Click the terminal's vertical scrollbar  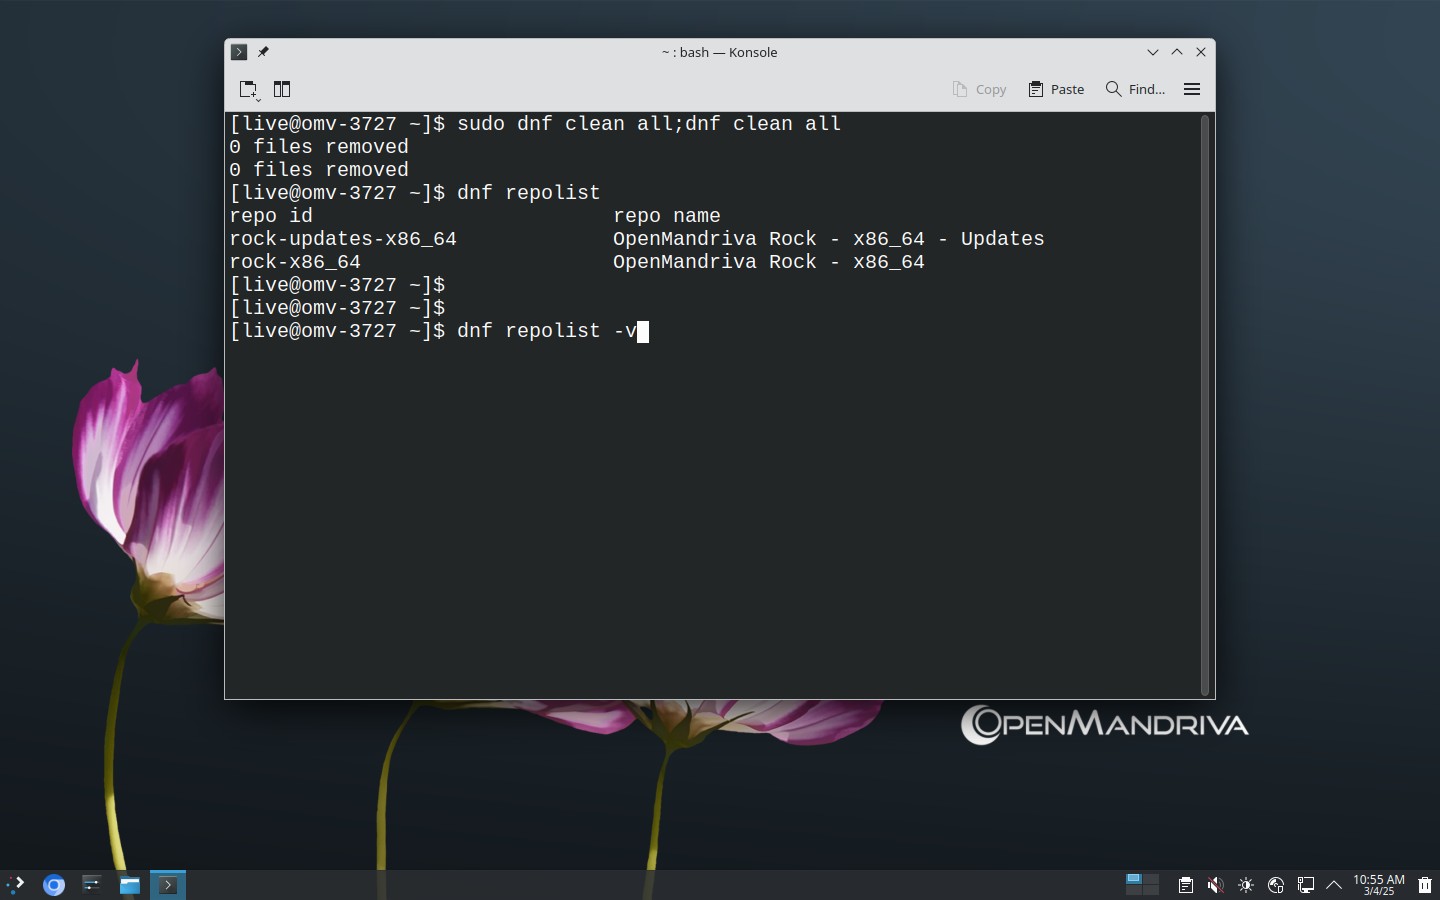(1205, 405)
